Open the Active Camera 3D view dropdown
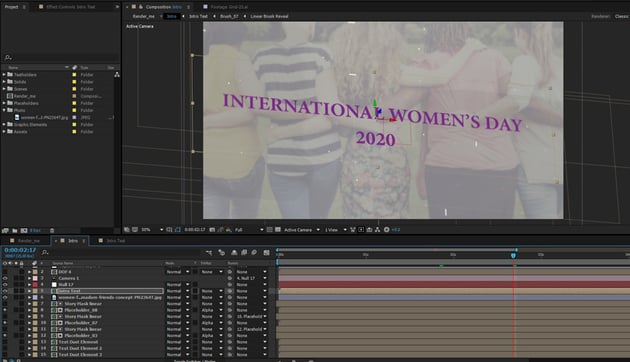 tap(302, 230)
